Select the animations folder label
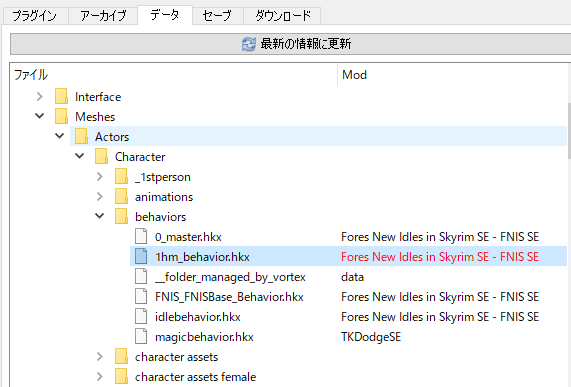571x387 pixels. pos(164,197)
